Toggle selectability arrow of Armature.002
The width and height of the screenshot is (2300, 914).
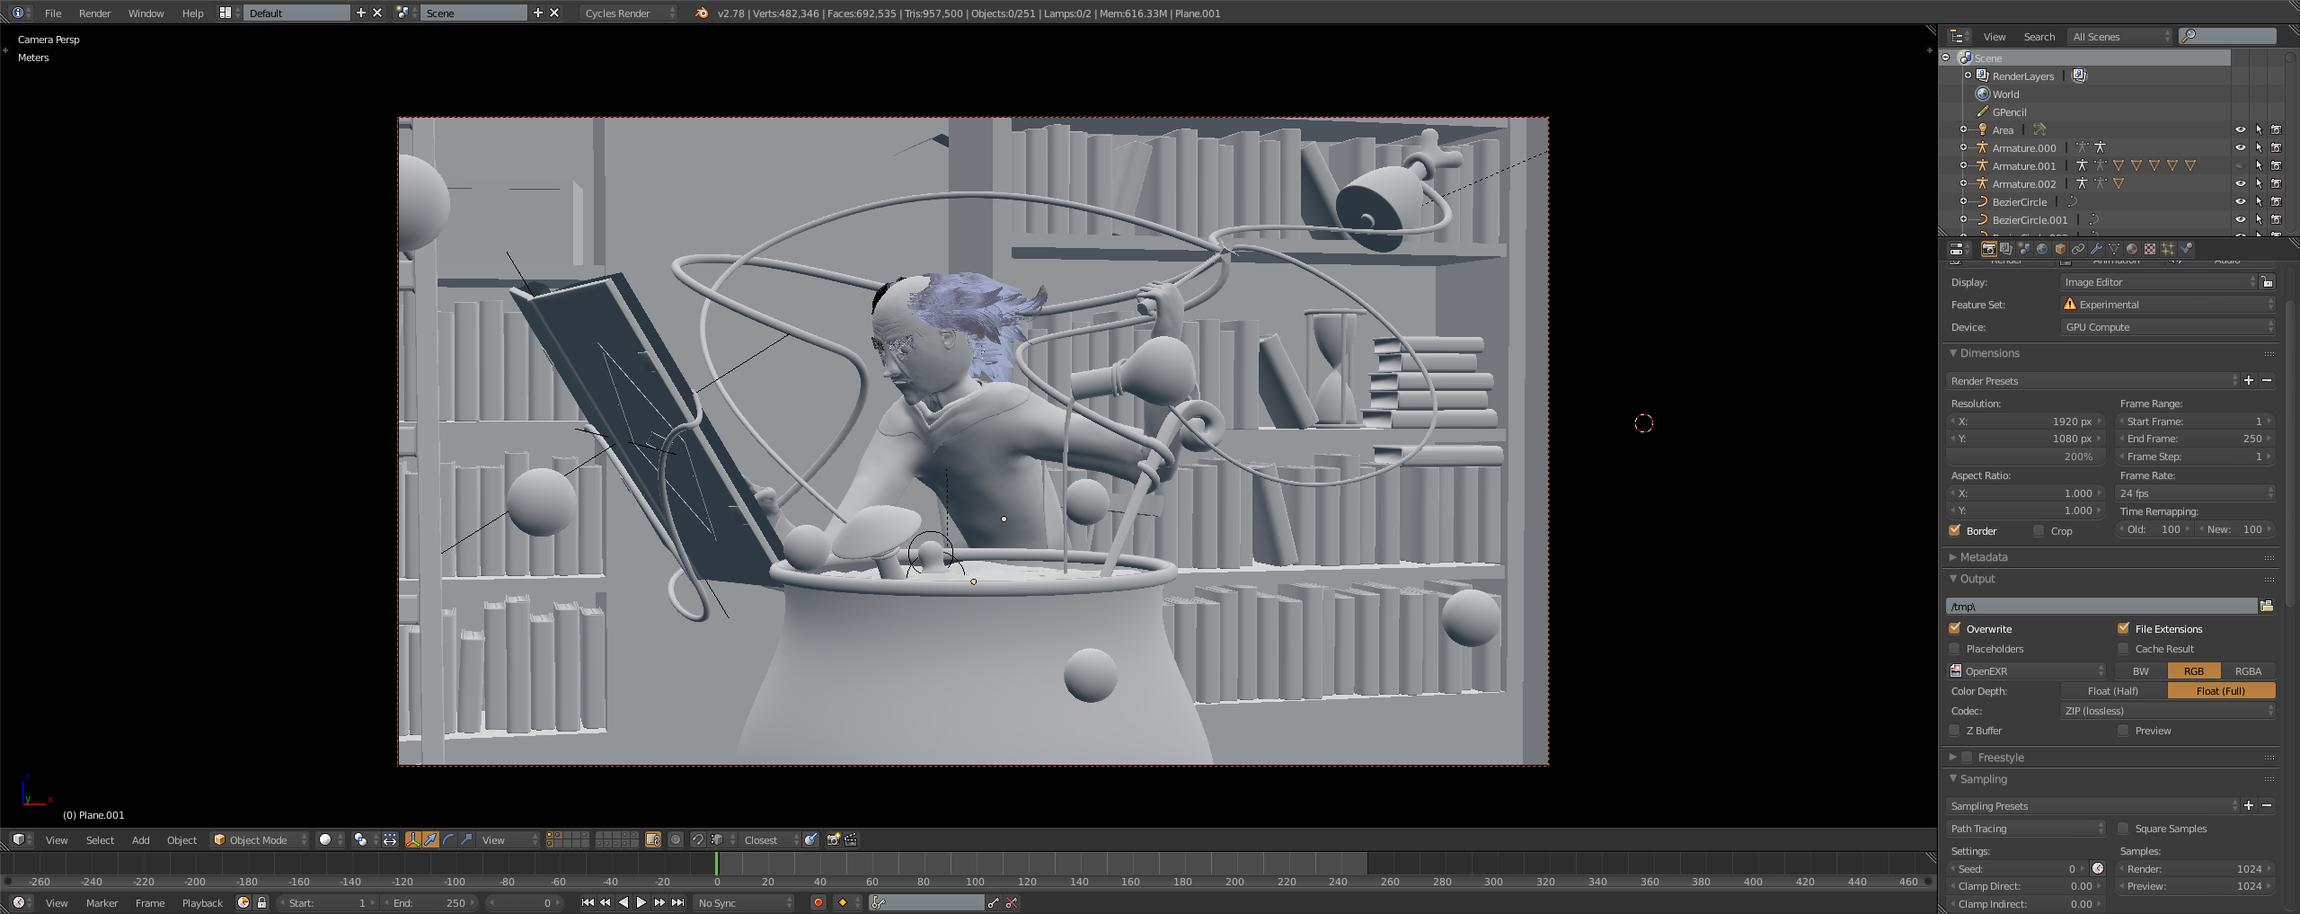pyautogui.click(x=2258, y=184)
